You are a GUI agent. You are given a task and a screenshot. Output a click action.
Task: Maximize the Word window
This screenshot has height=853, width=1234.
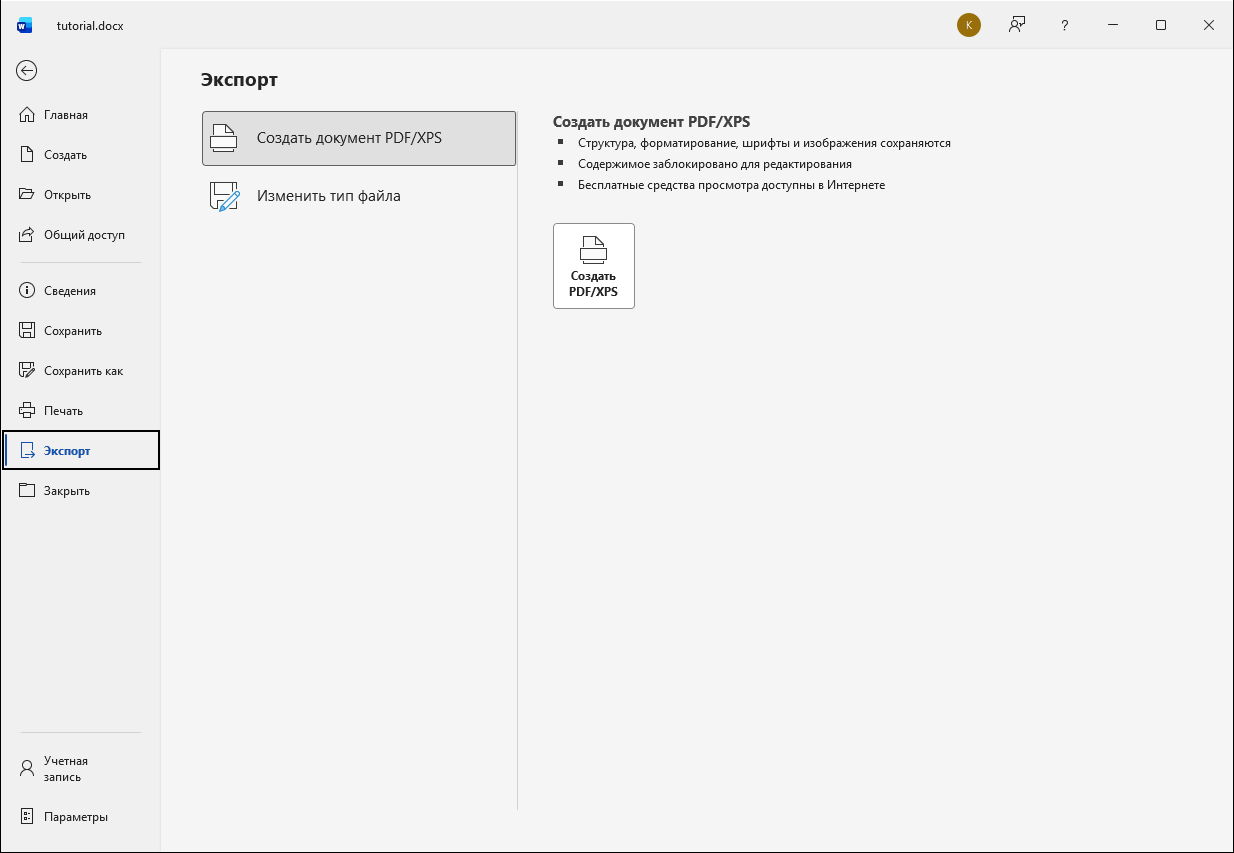(x=1161, y=25)
